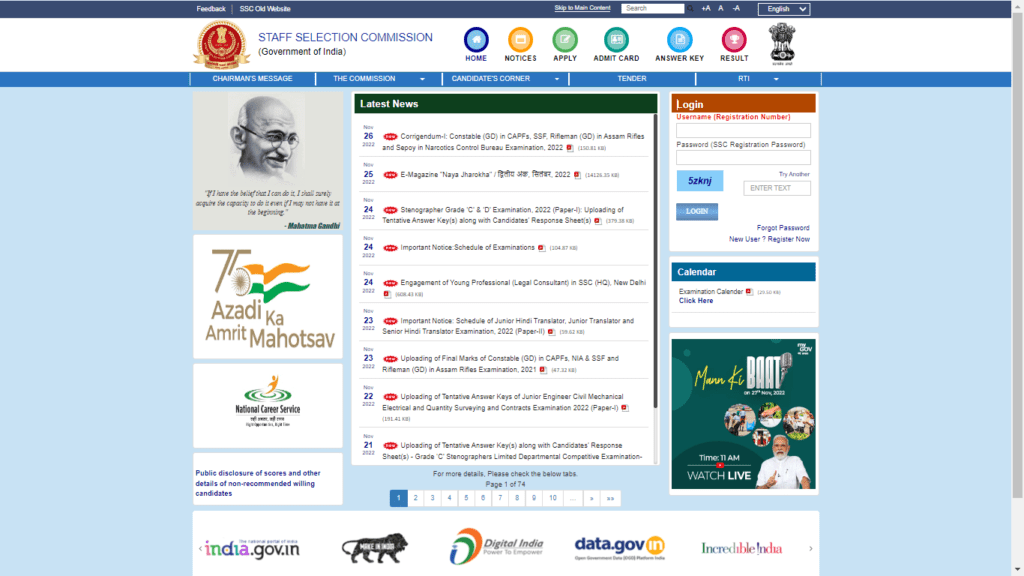The height and width of the screenshot is (576, 1024).
Task: Reset font size with A
Action: coord(721,8)
